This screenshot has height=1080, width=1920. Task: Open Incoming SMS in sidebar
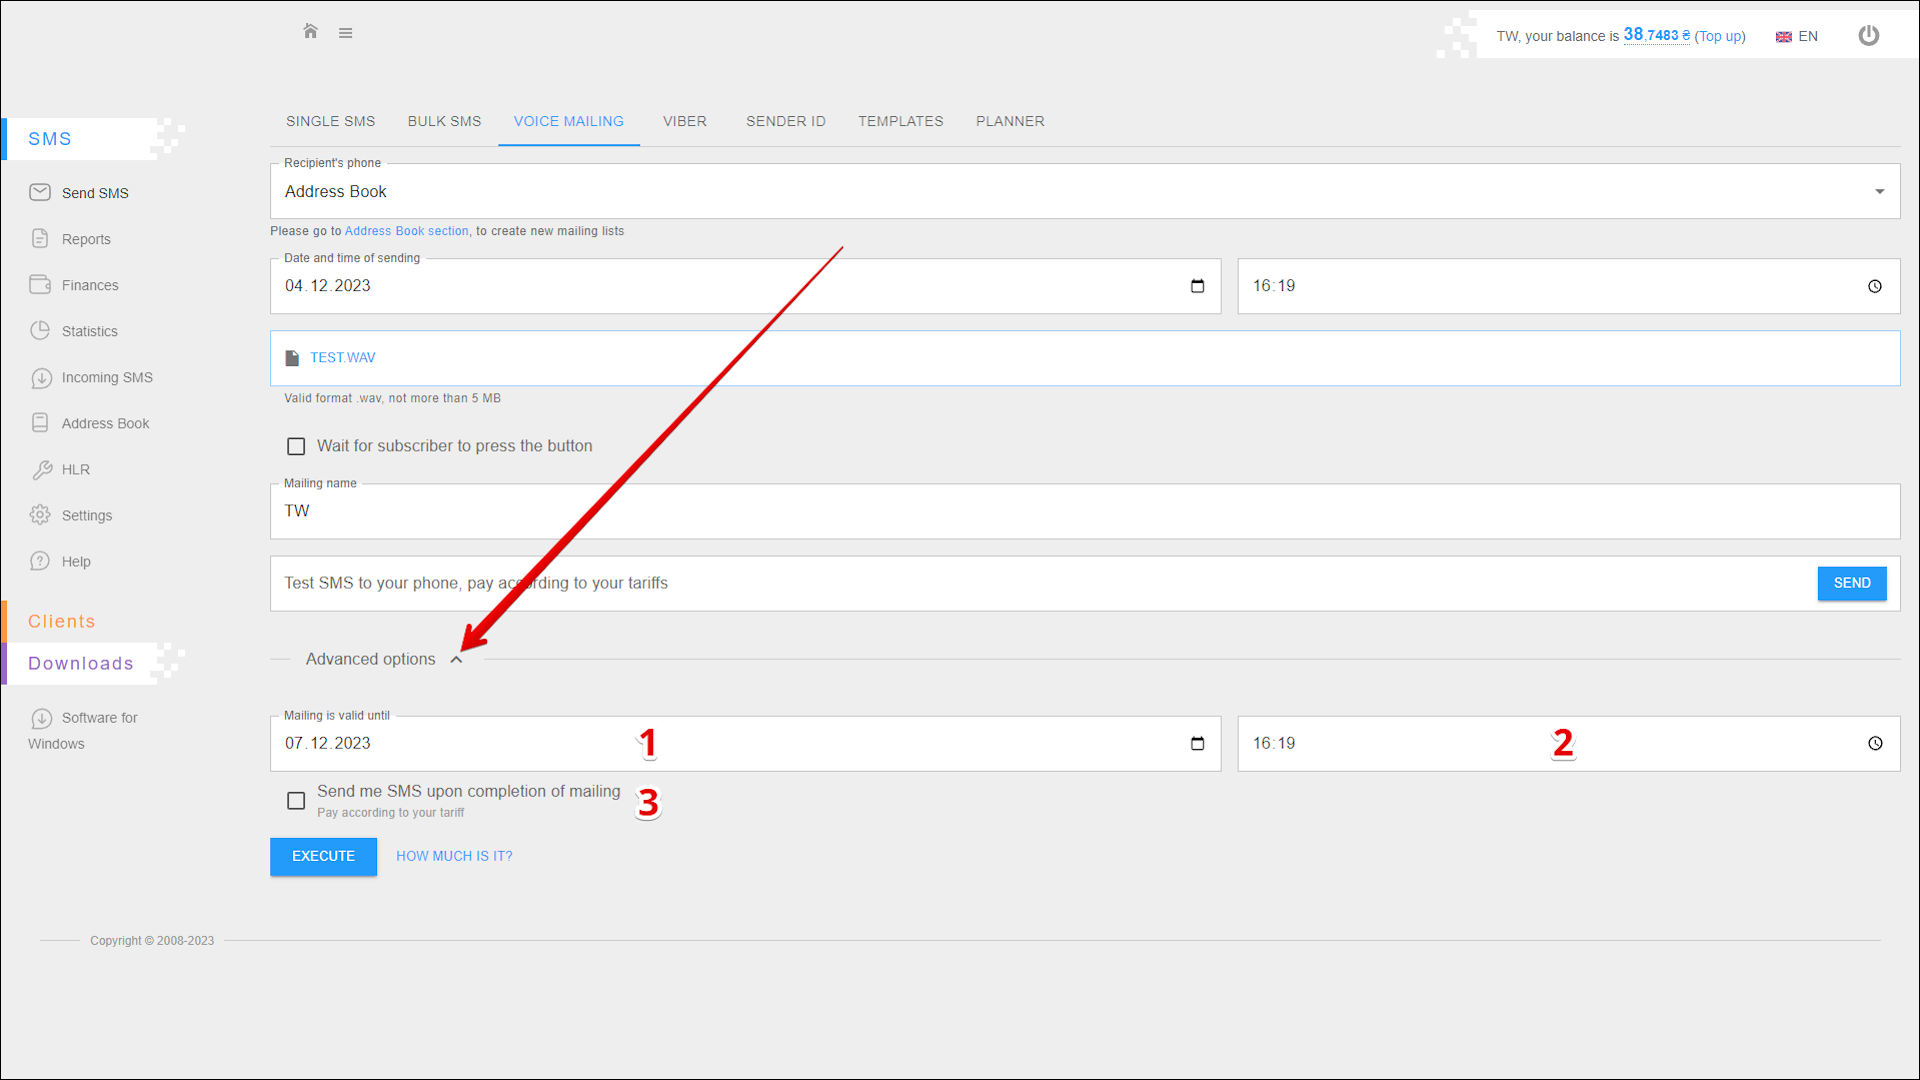tap(106, 377)
